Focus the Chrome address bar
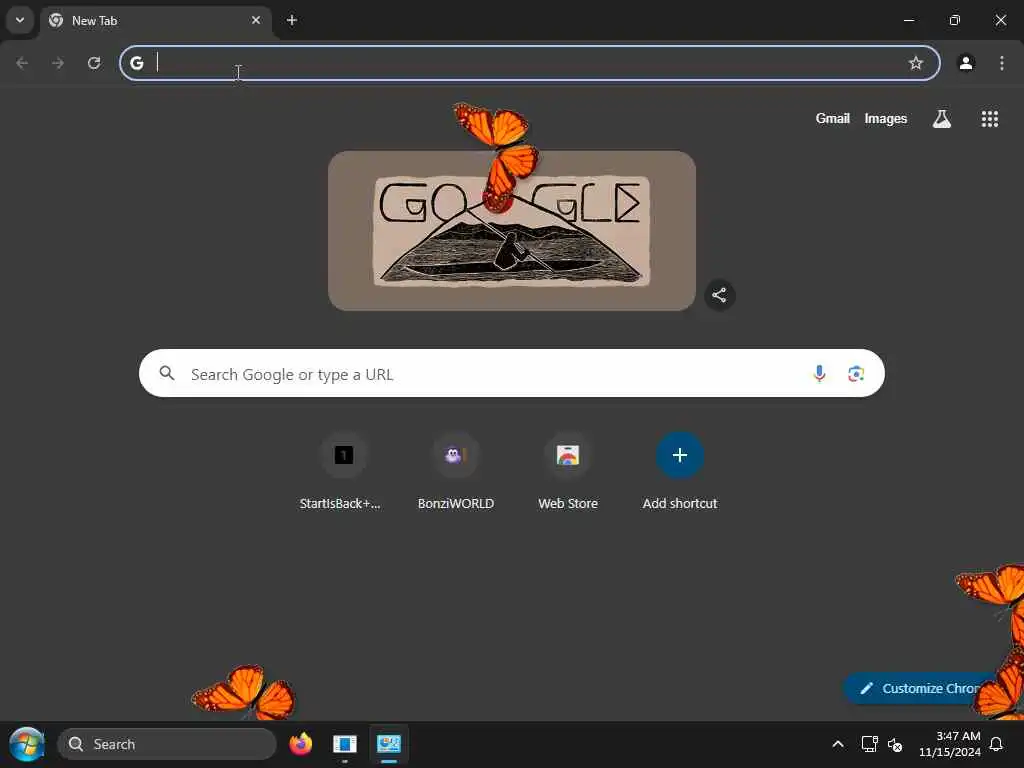This screenshot has height=768, width=1024. (530, 63)
